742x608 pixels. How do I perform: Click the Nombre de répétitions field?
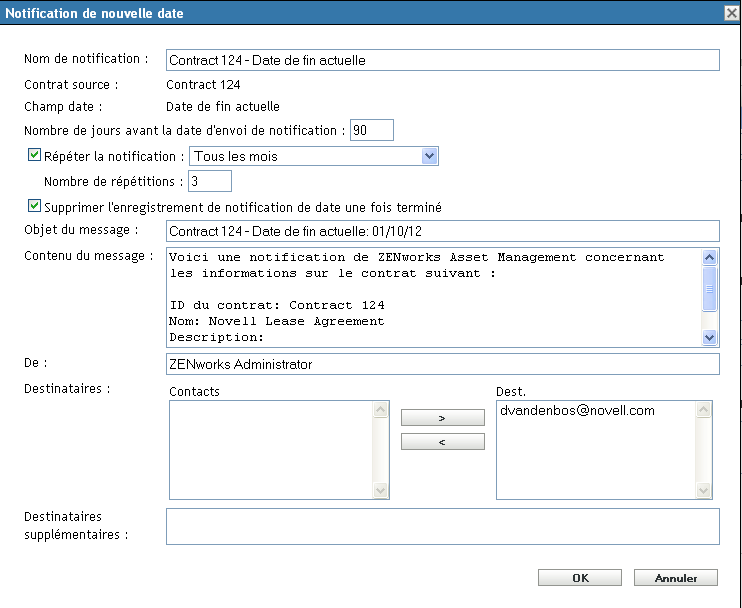(x=209, y=181)
